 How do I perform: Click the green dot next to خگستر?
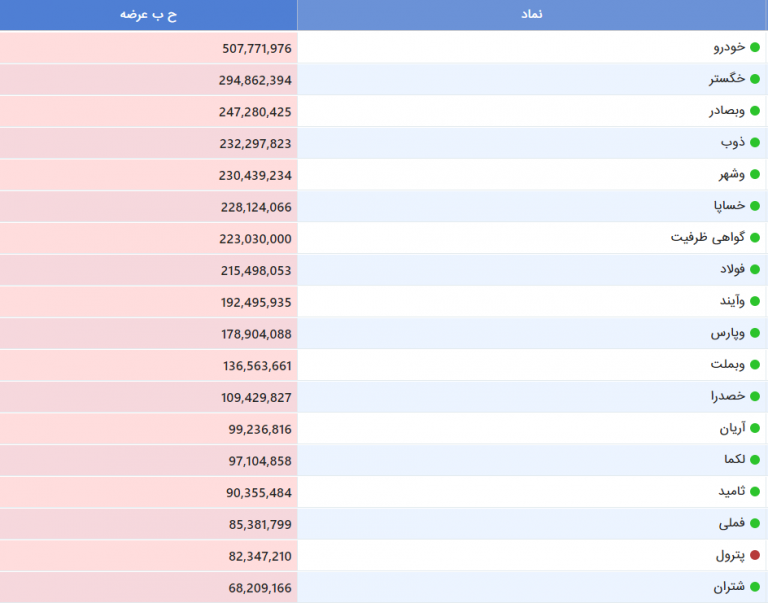point(755,79)
